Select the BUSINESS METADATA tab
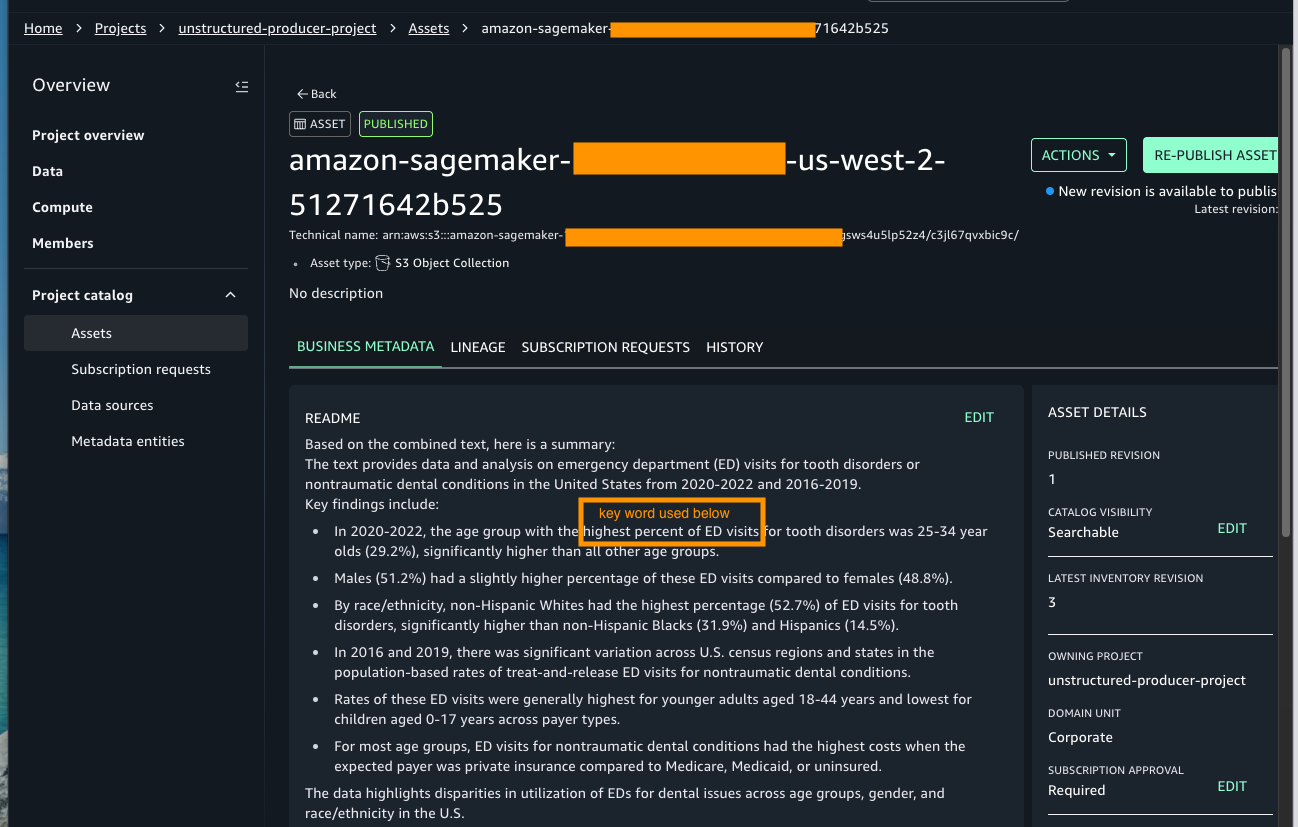This screenshot has height=827, width=1298. (365, 346)
